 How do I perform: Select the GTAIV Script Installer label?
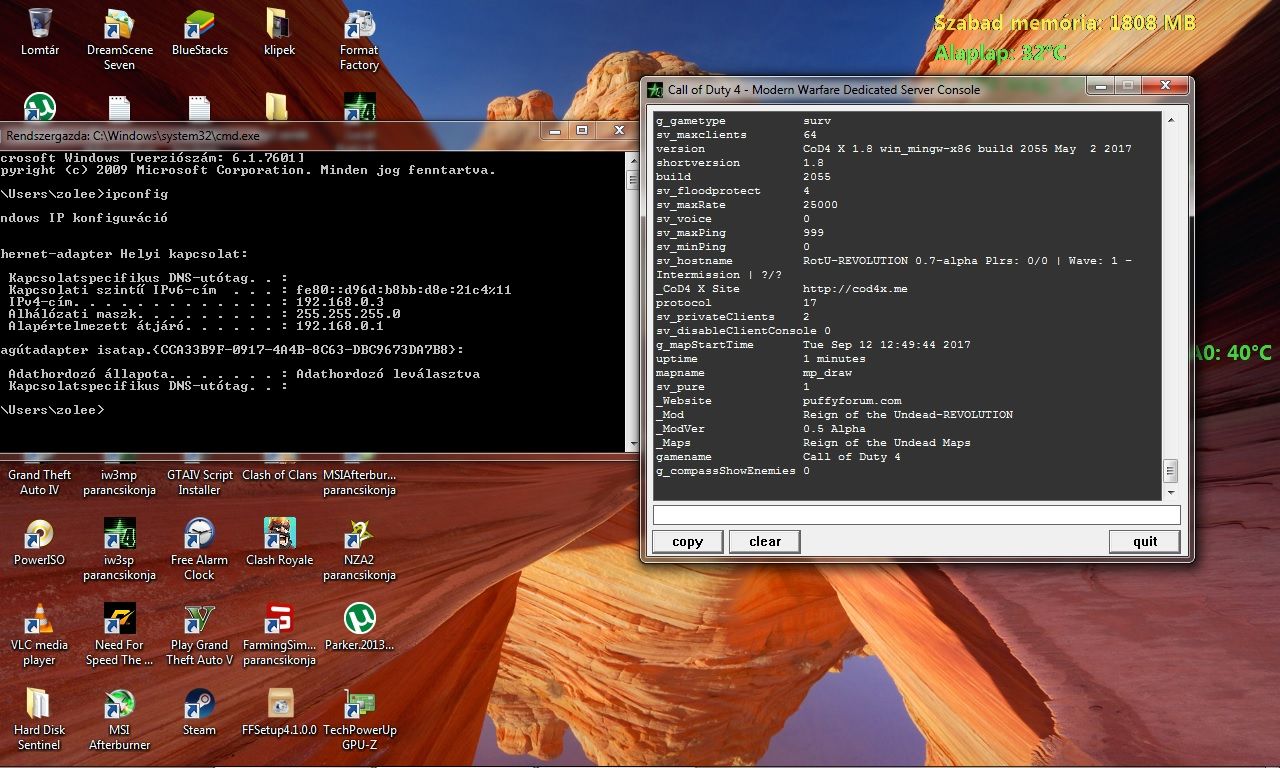[199, 483]
